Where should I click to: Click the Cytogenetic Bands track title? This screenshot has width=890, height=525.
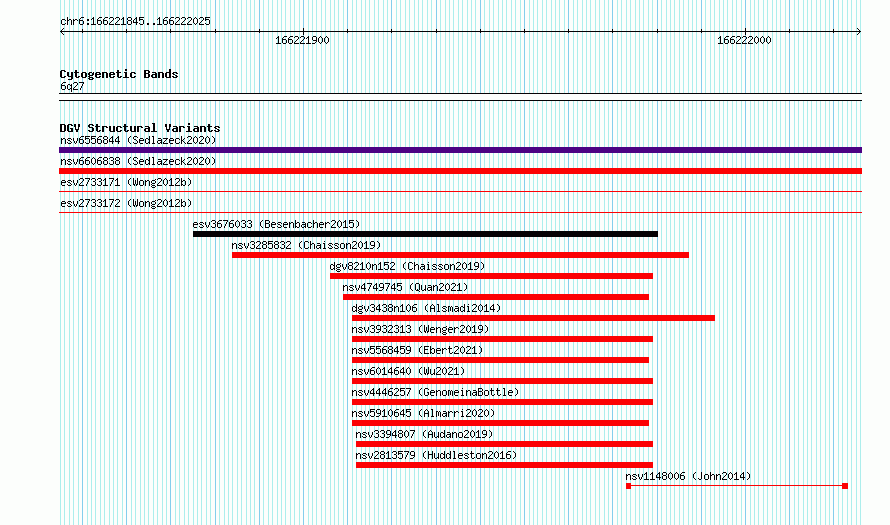(119, 74)
